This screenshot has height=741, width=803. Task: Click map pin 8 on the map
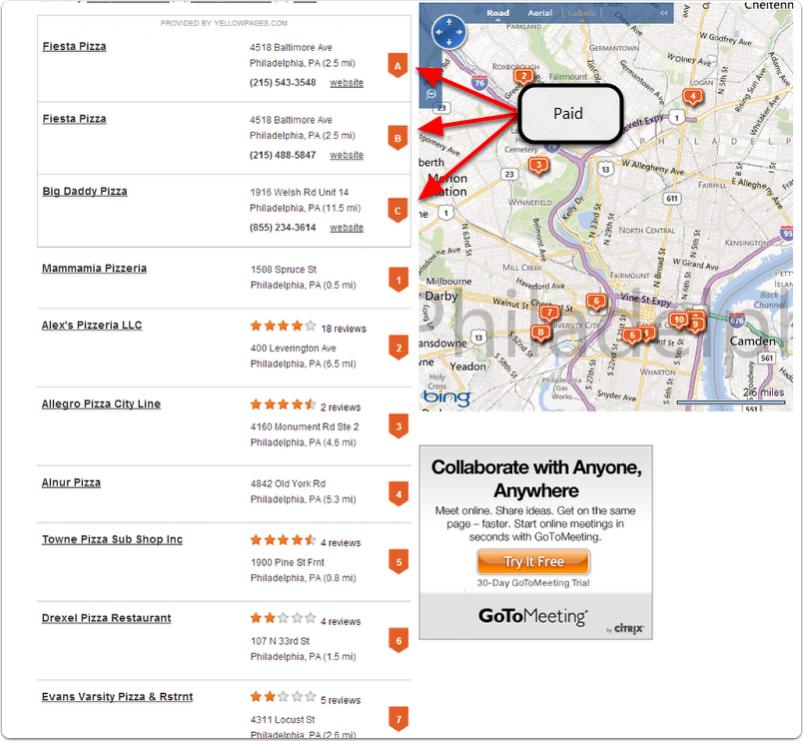click(x=540, y=333)
